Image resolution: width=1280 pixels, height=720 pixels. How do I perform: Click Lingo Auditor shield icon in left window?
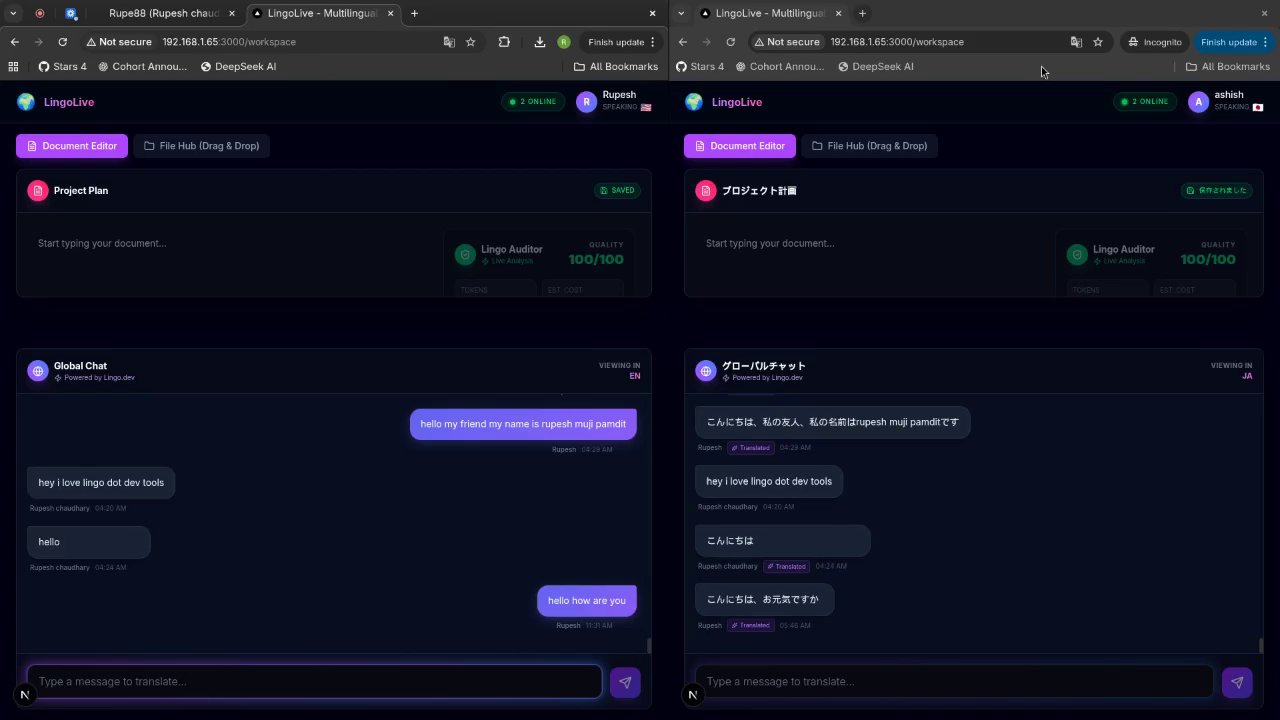[x=465, y=255]
